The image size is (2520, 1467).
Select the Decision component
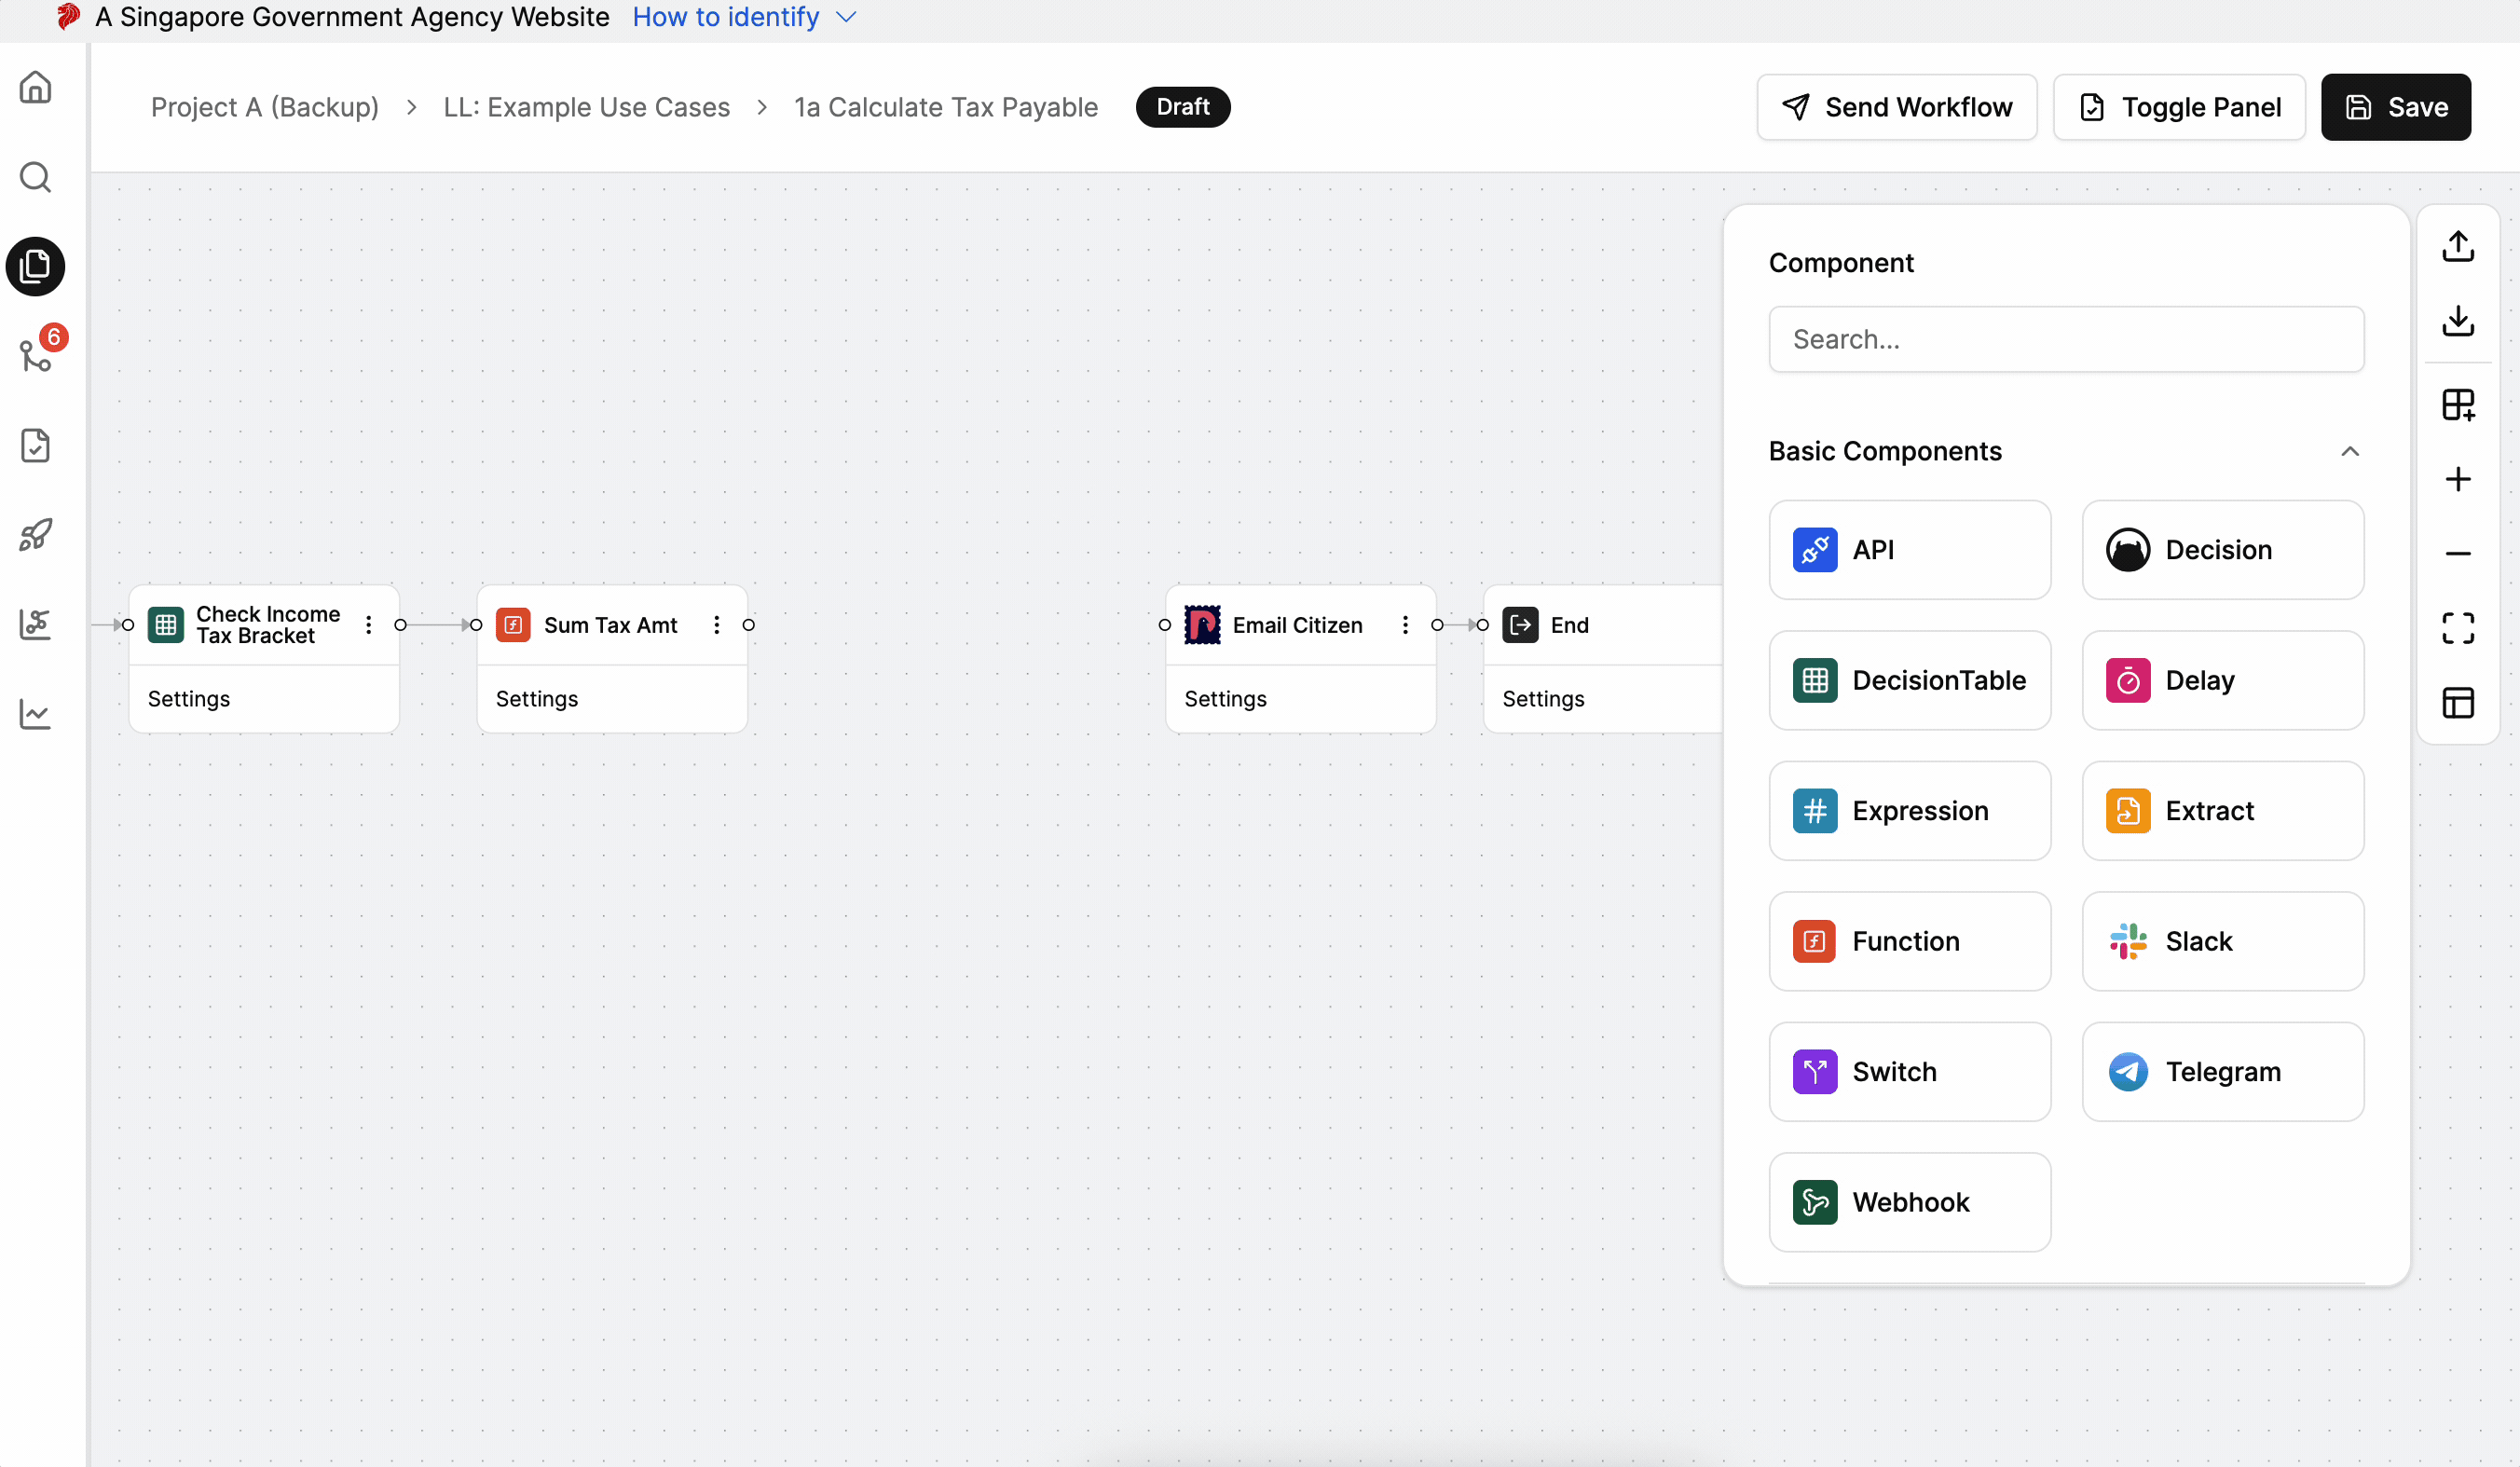pos(2223,550)
